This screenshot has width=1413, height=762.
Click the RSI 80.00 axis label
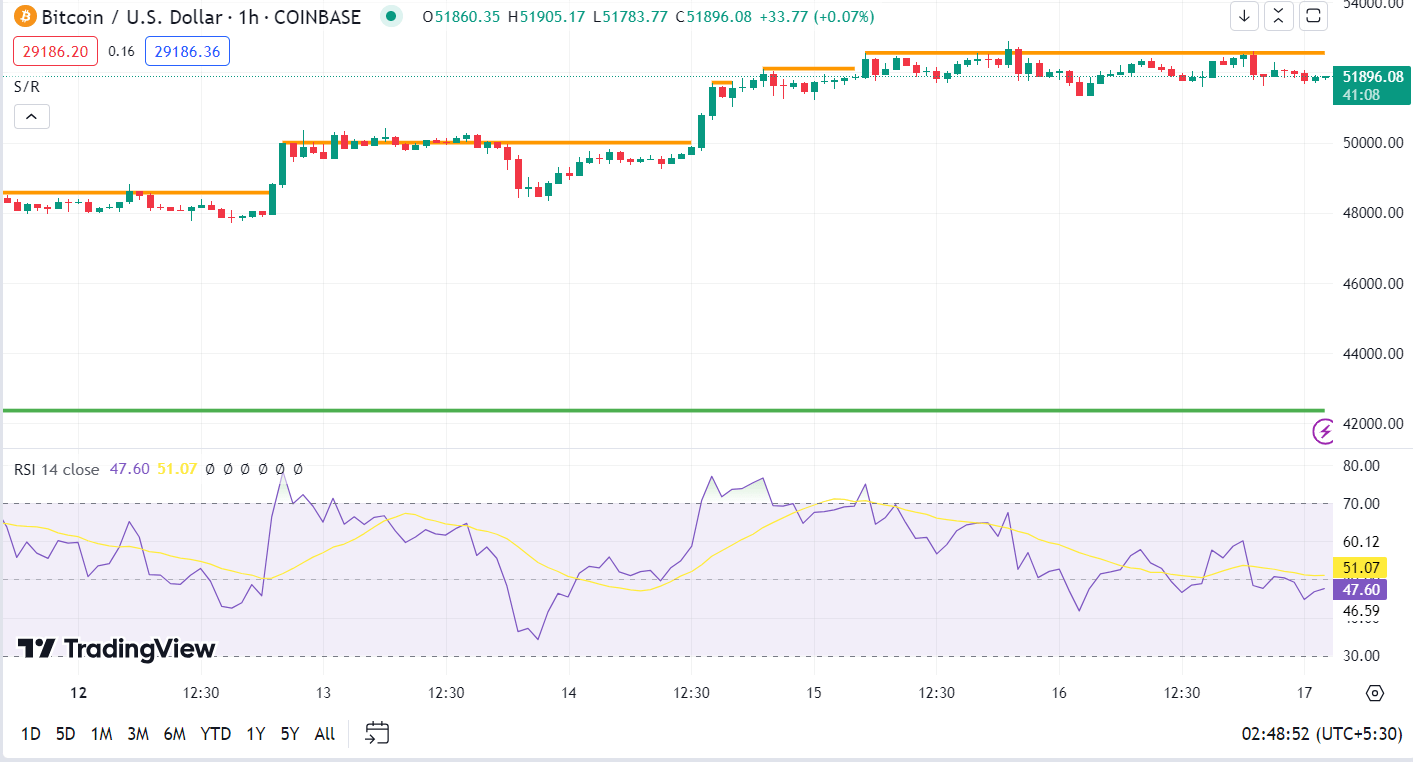[x=1361, y=466]
